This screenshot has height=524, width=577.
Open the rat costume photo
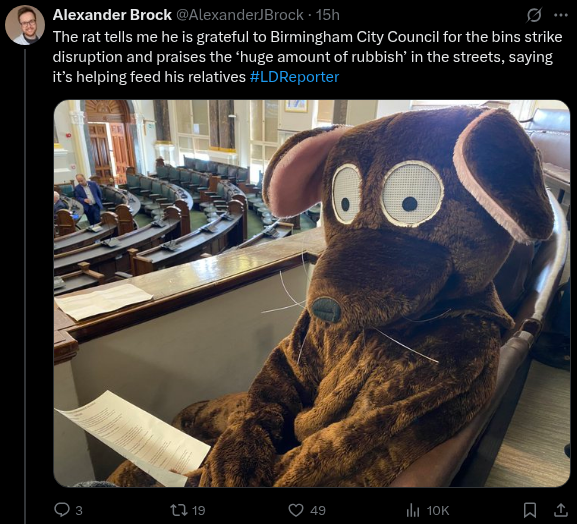tap(312, 293)
